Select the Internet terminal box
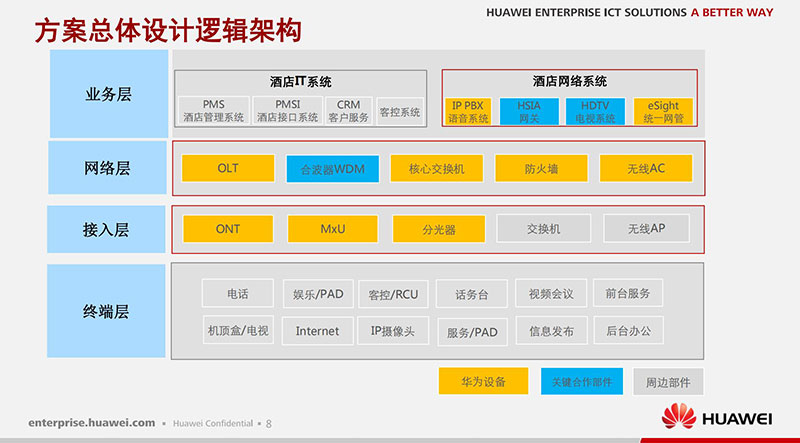This screenshot has height=443, width=800. 317,331
